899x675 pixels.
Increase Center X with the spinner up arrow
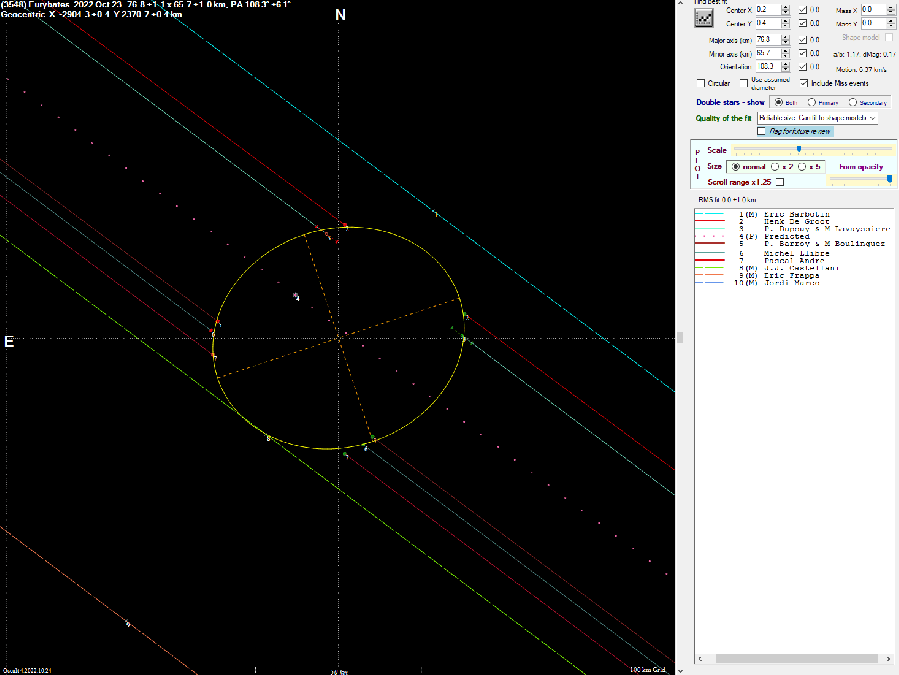[785, 6]
